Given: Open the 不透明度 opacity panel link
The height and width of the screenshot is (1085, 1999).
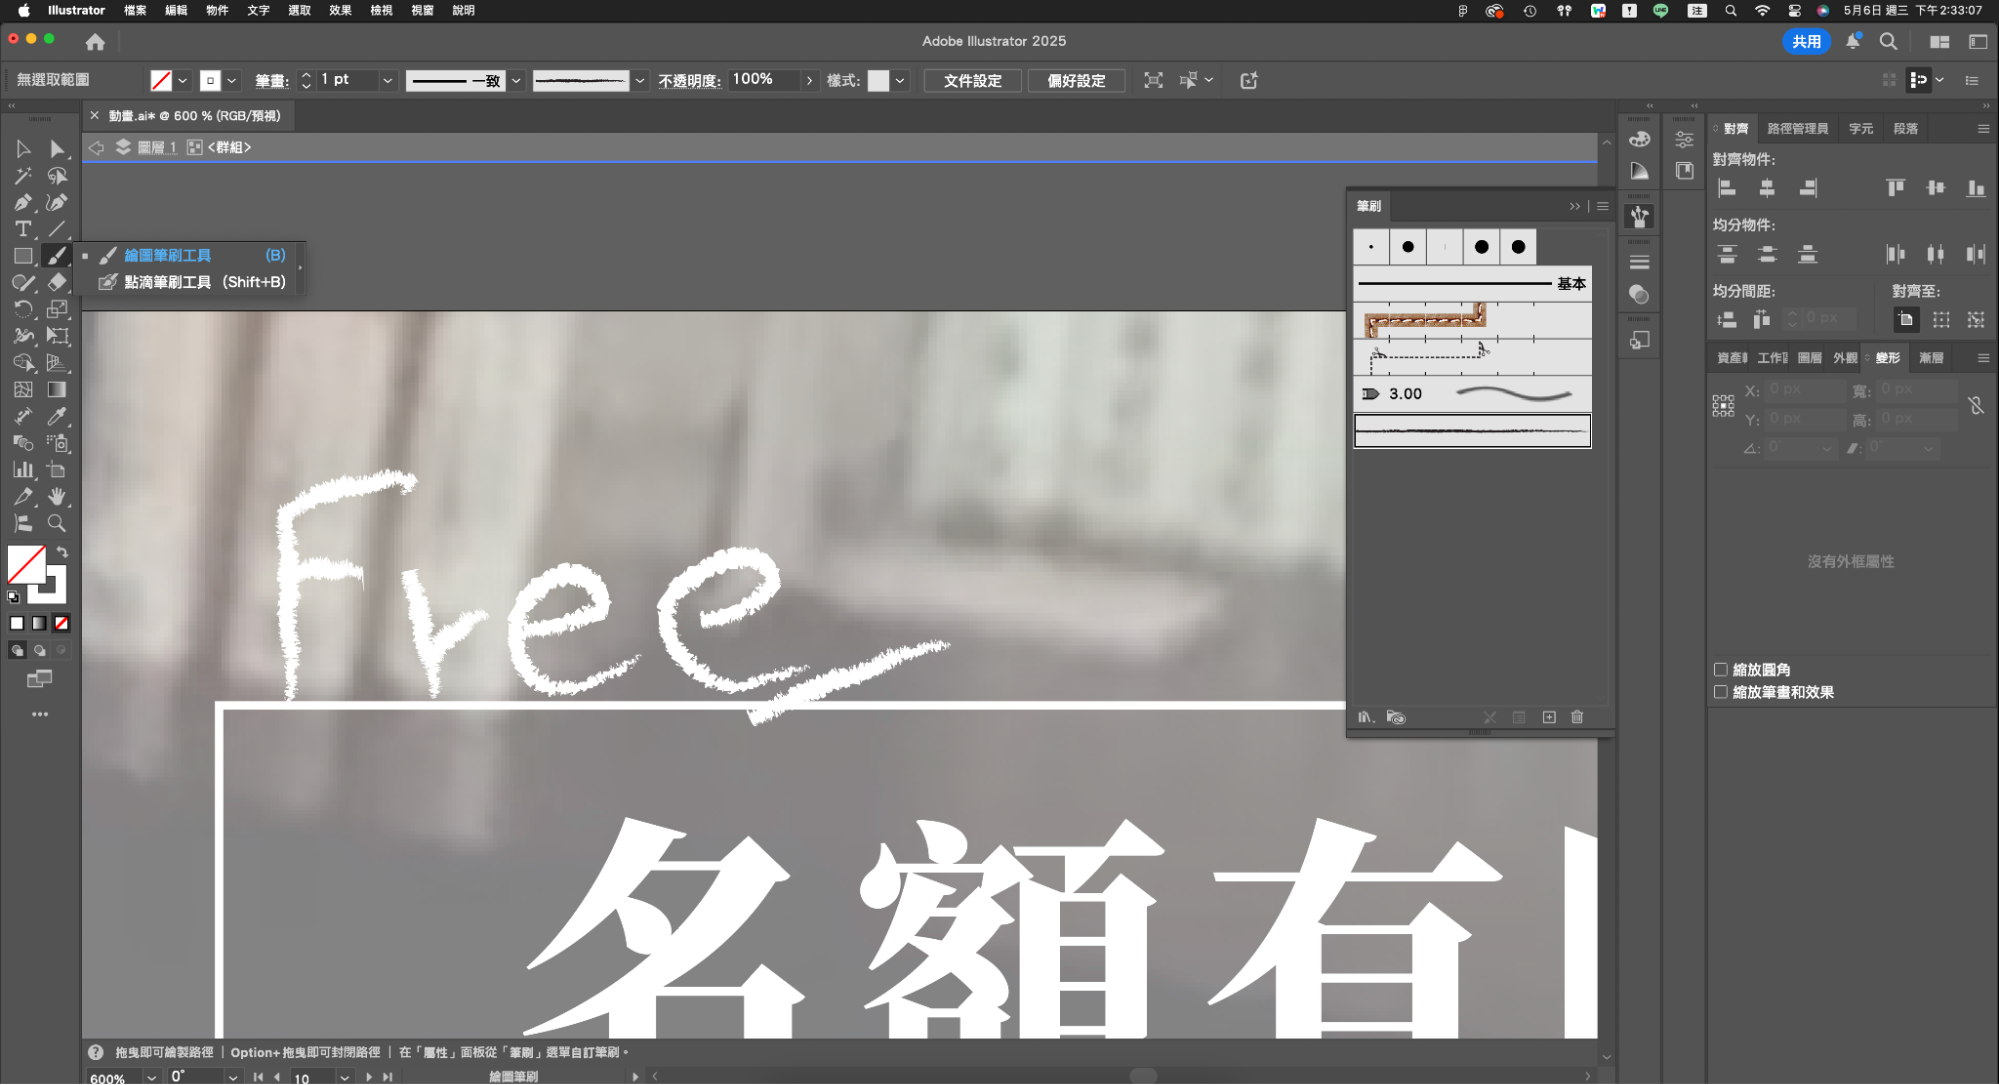Looking at the screenshot, I should [x=689, y=81].
